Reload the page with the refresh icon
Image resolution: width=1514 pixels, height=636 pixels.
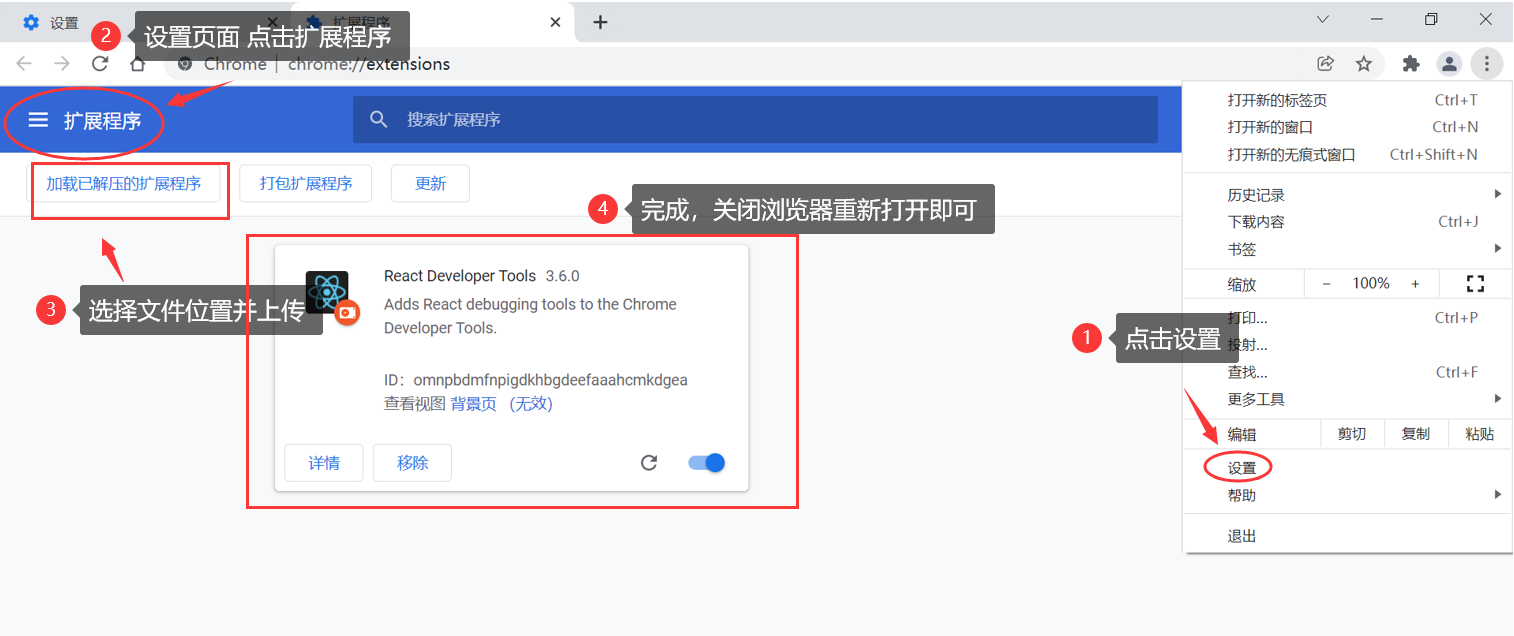(x=100, y=64)
